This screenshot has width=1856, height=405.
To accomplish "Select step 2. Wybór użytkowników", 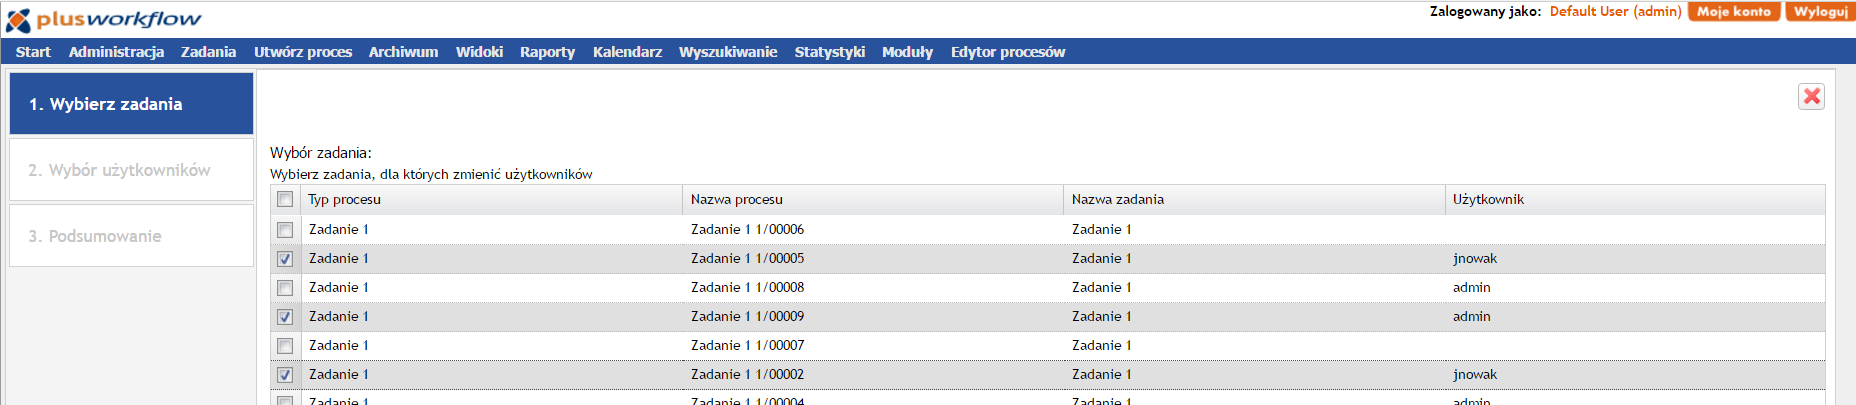I will (x=131, y=169).
